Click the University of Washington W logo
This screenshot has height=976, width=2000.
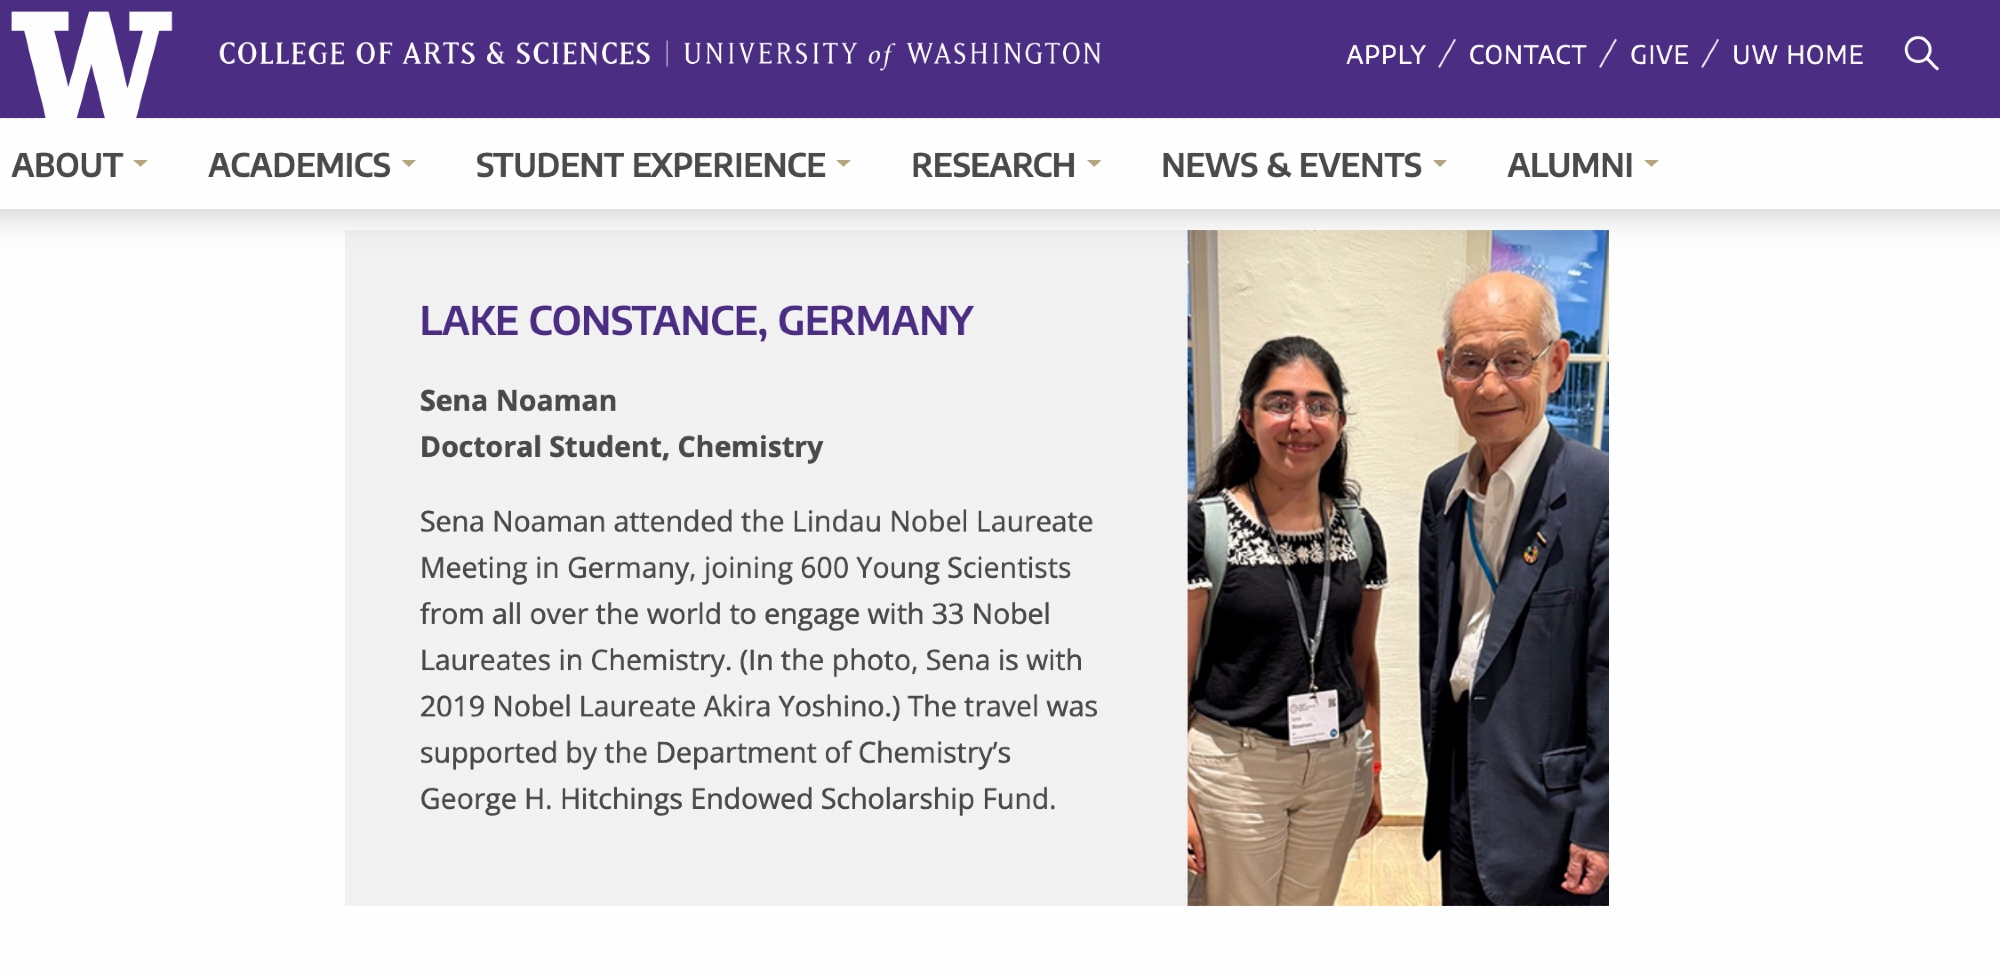[x=91, y=62]
